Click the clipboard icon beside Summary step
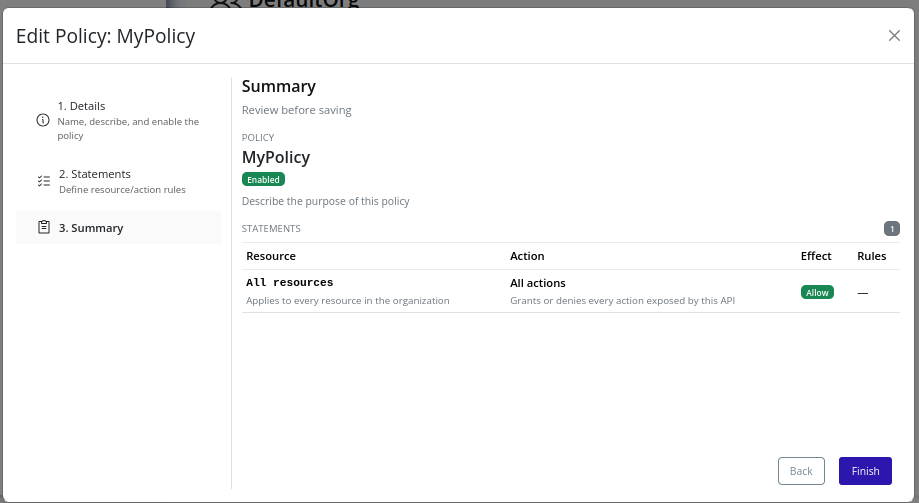Viewport: 919px width, 503px height. pyautogui.click(x=44, y=227)
